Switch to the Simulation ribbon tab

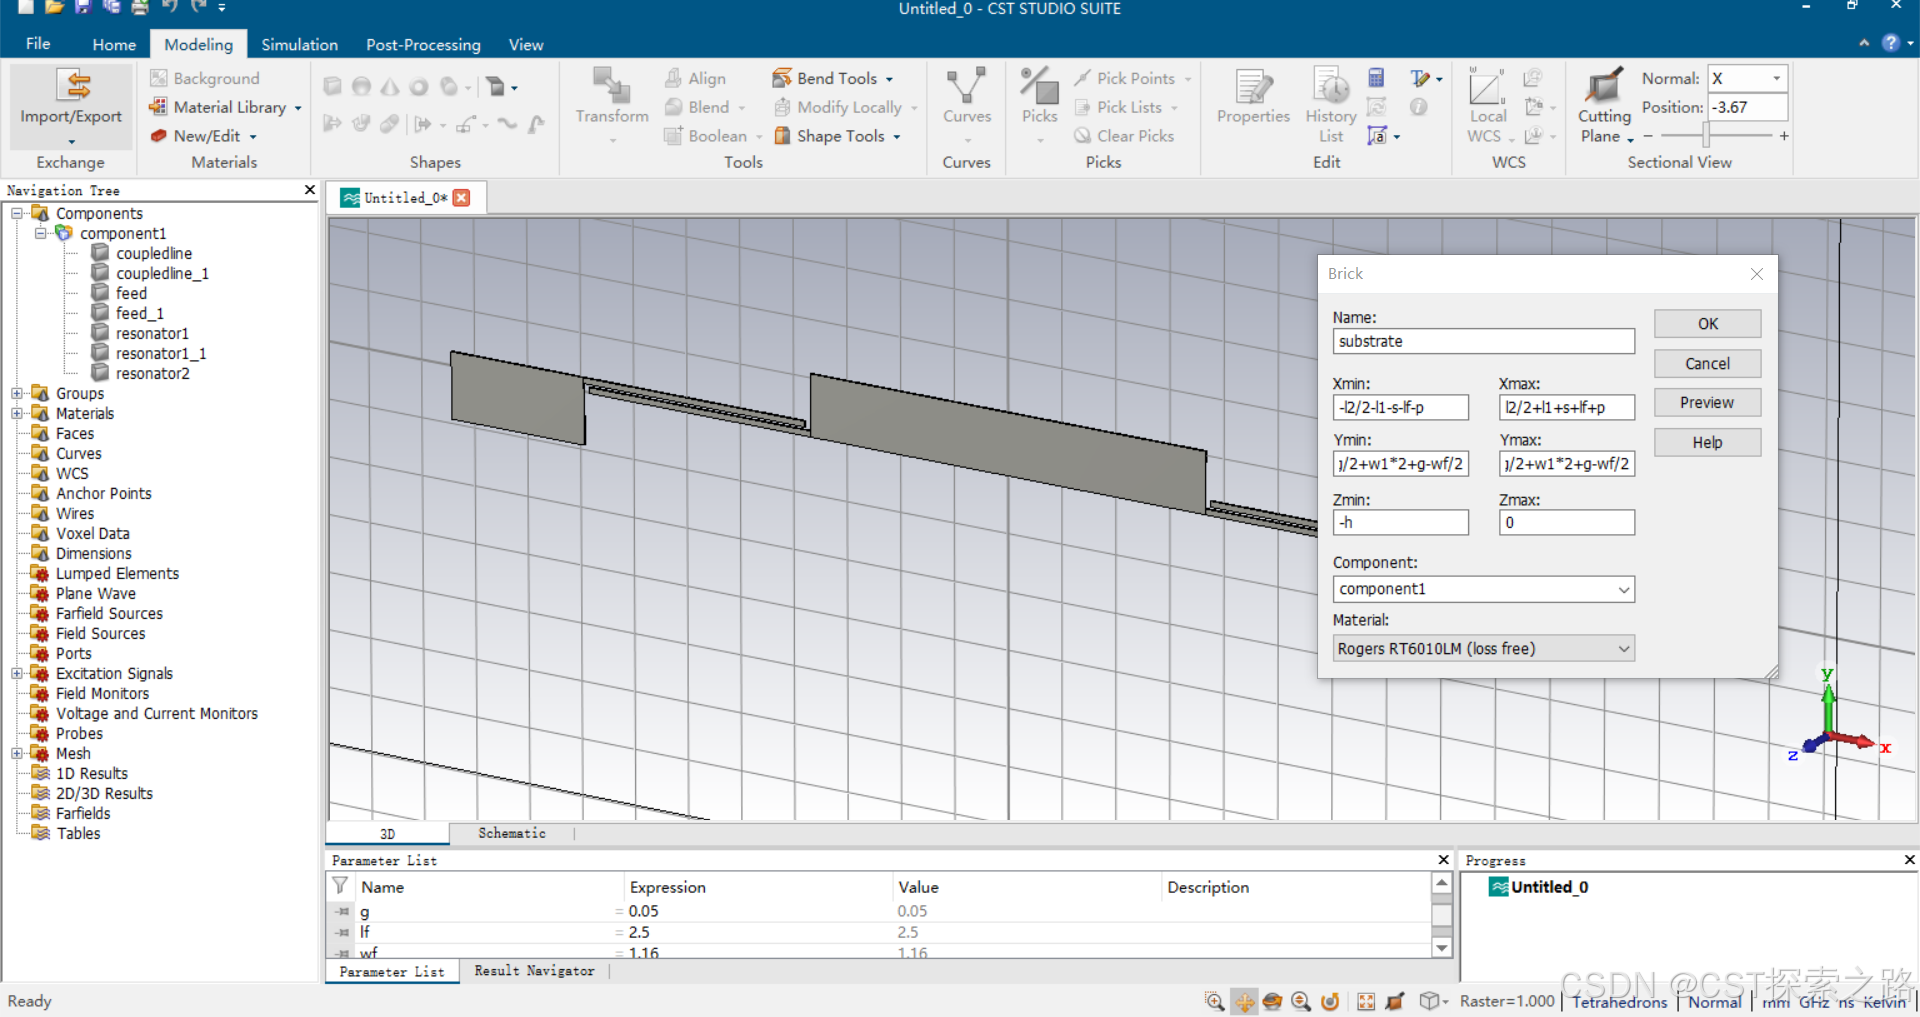(299, 44)
